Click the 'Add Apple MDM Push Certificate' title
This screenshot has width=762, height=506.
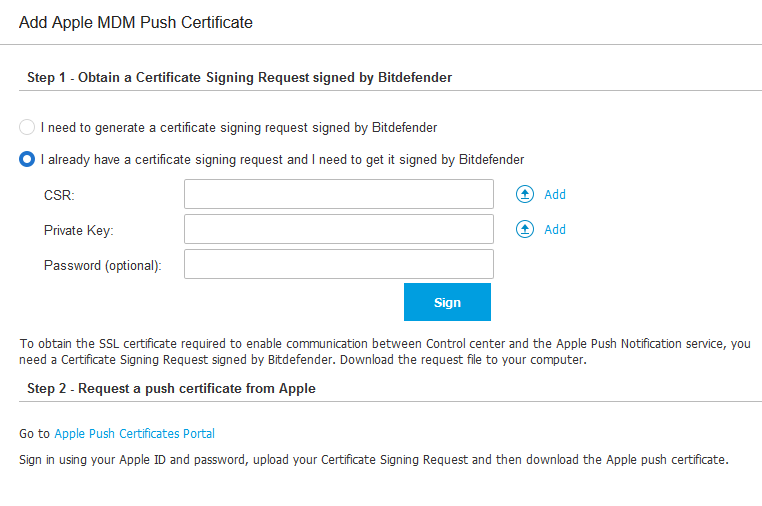pyautogui.click(x=136, y=22)
